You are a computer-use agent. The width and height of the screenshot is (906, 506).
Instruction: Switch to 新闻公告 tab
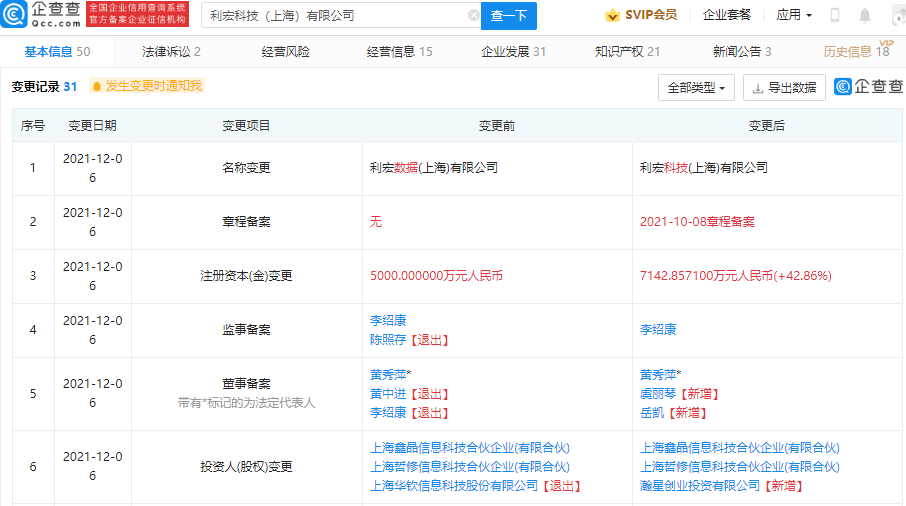click(x=742, y=52)
